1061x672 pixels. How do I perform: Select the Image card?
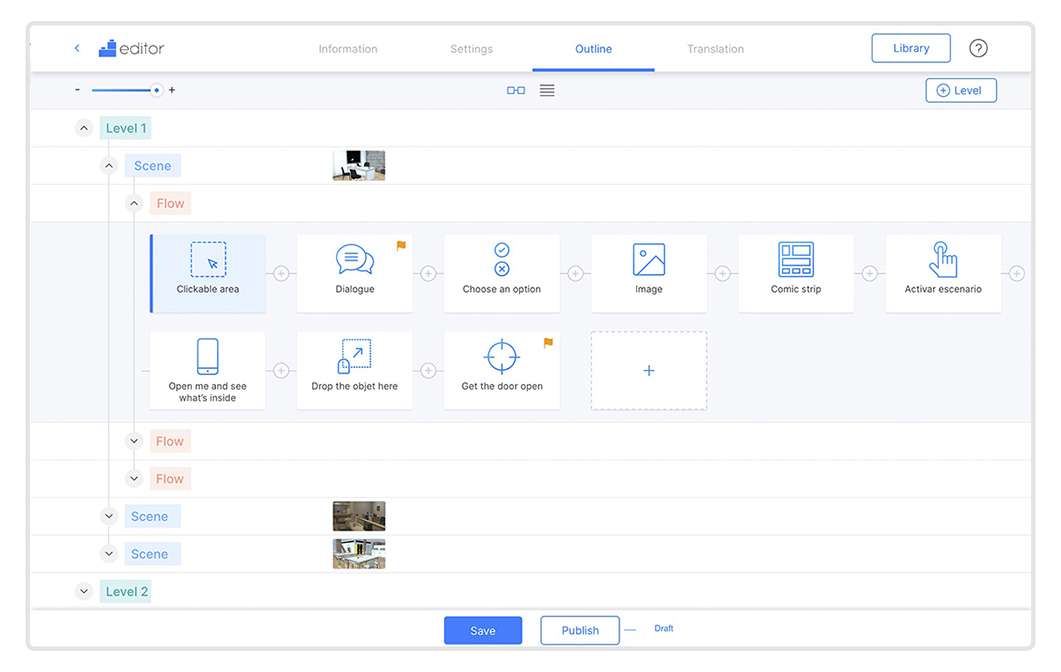point(649,273)
